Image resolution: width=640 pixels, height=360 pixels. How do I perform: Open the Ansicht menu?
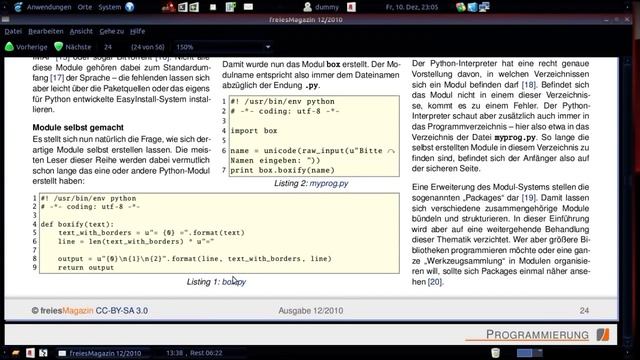81,31
